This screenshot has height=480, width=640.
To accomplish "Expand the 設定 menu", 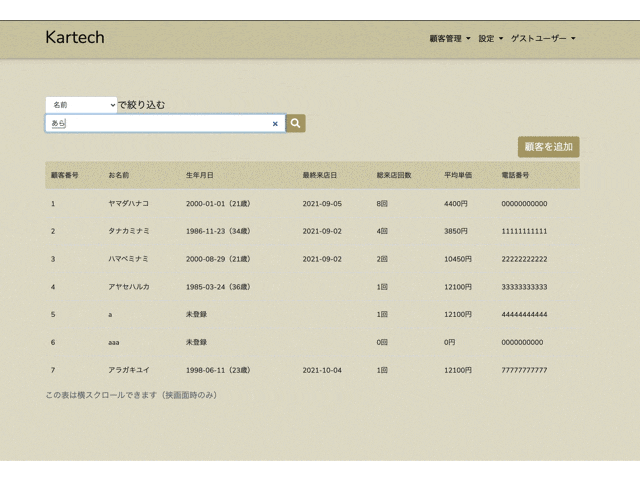I will [x=491, y=38].
